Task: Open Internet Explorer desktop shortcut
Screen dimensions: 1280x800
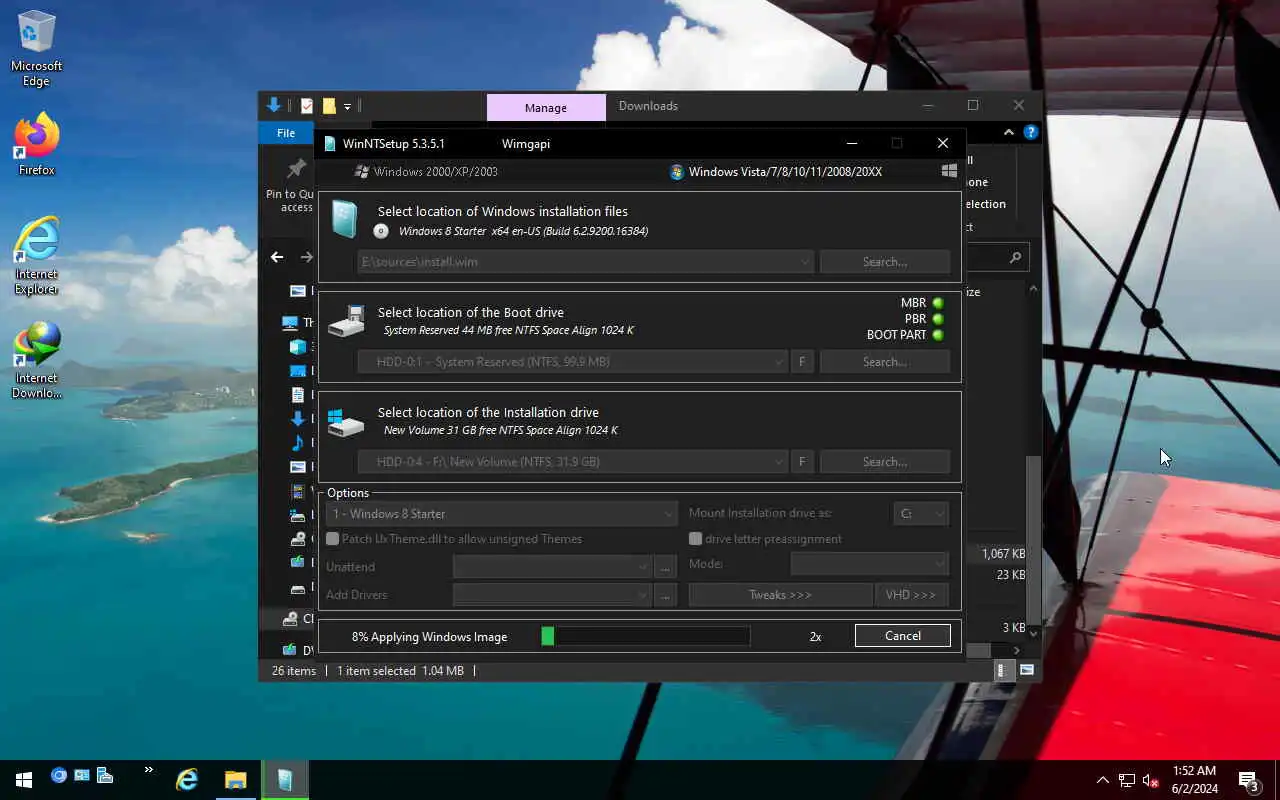Action: (x=36, y=257)
